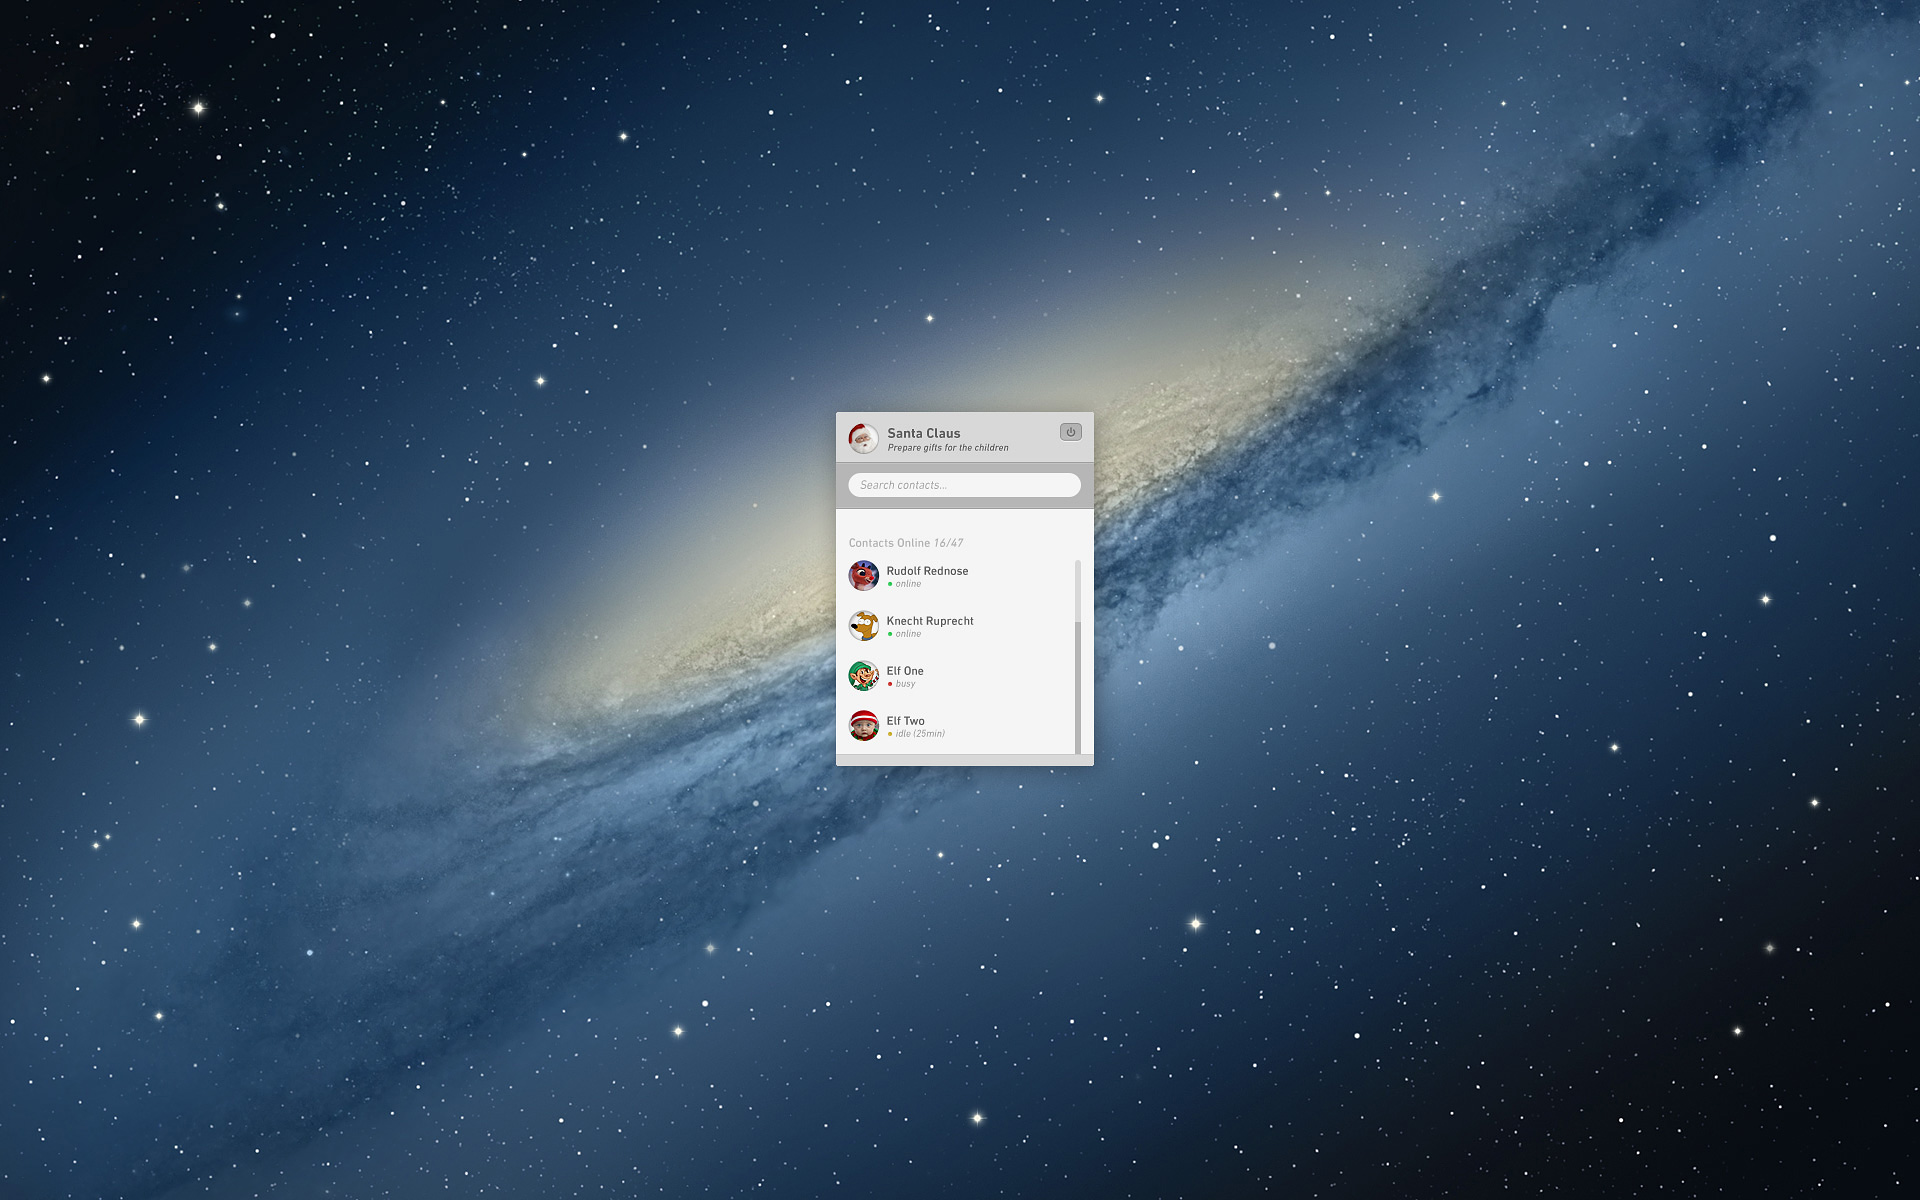Select the Elf One contact name
This screenshot has height=1200, width=1920.
[x=905, y=671]
